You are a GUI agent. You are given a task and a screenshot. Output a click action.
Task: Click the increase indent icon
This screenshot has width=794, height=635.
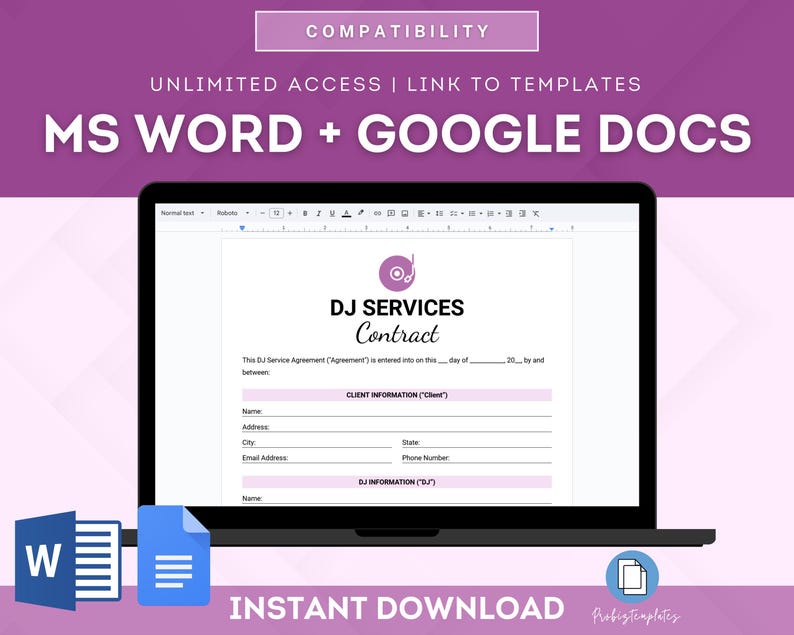[x=522, y=213]
